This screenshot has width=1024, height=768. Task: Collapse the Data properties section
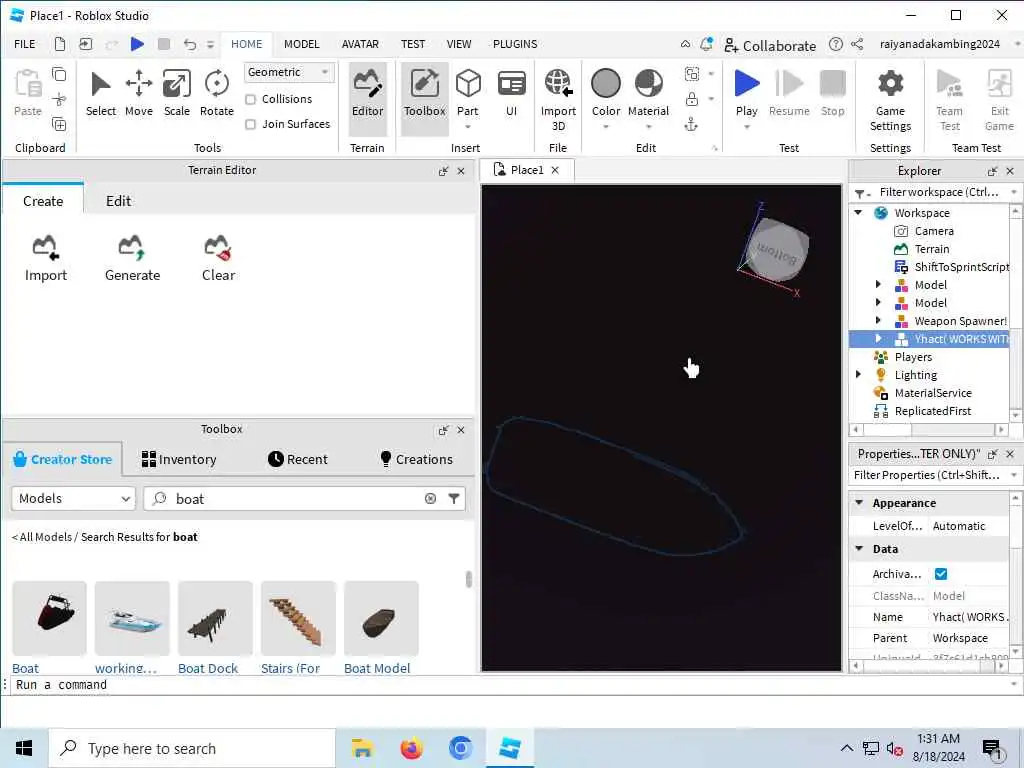pos(859,549)
